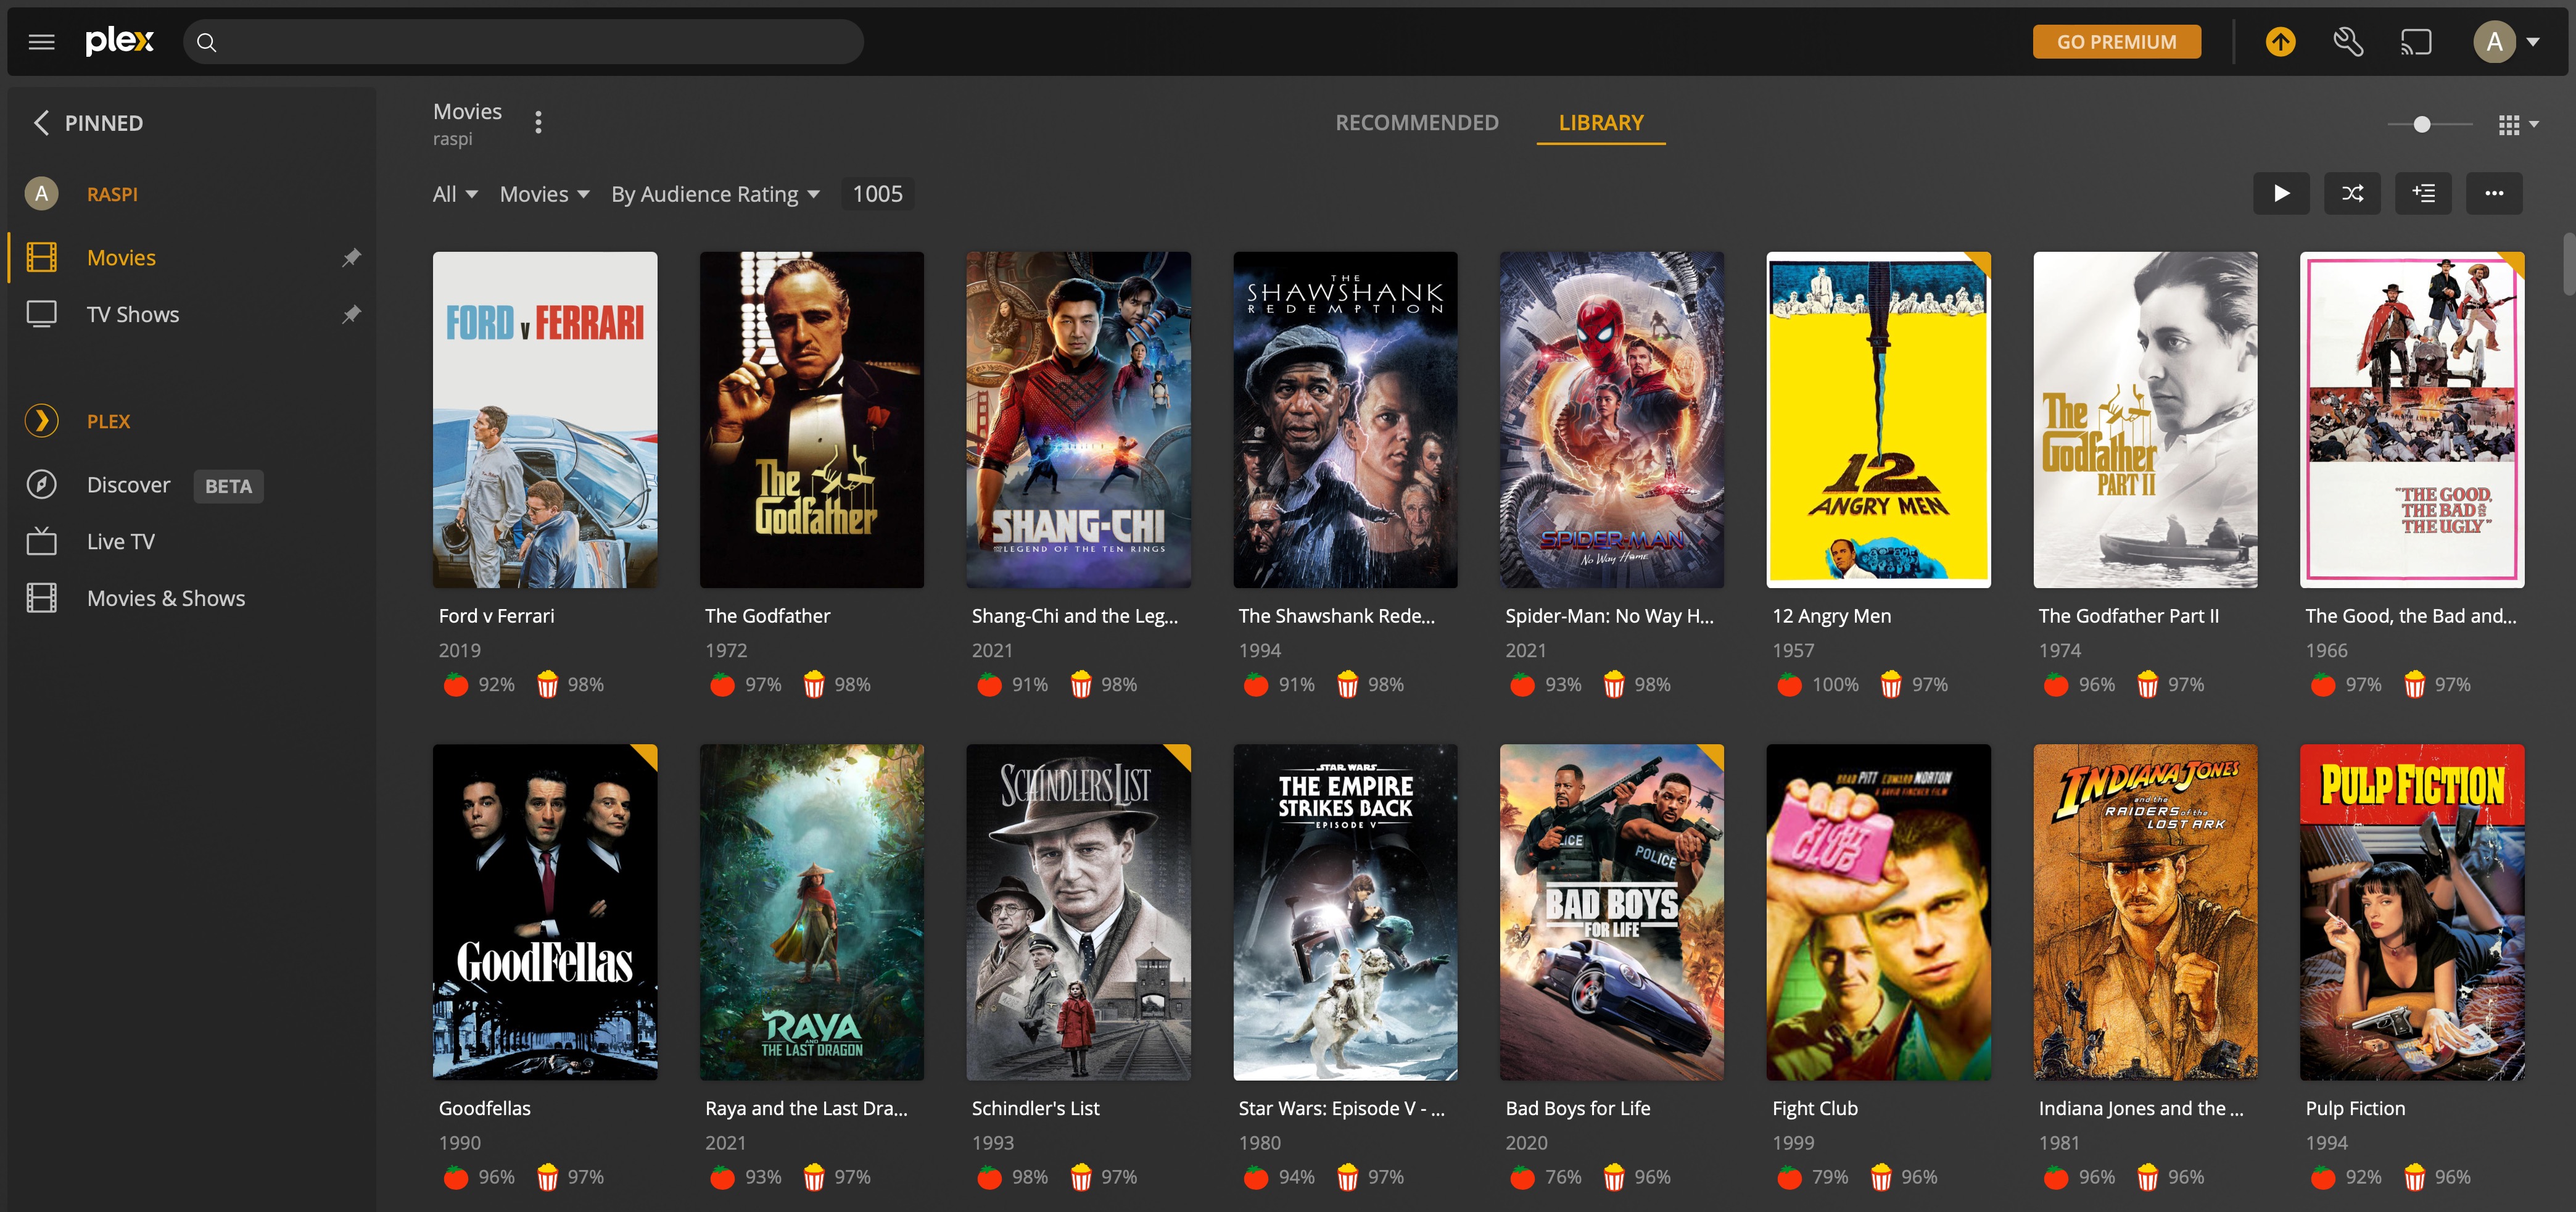Open the wrench settings icon in the top bar
The image size is (2576, 1212).
2349,41
